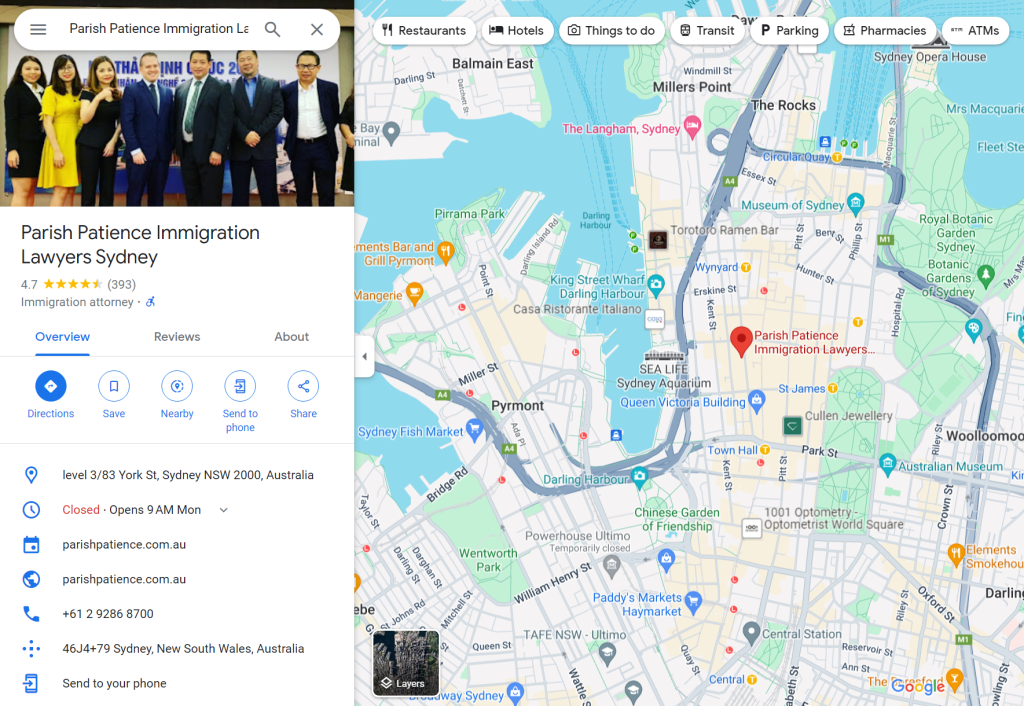Select the Parking chip

[x=790, y=31]
